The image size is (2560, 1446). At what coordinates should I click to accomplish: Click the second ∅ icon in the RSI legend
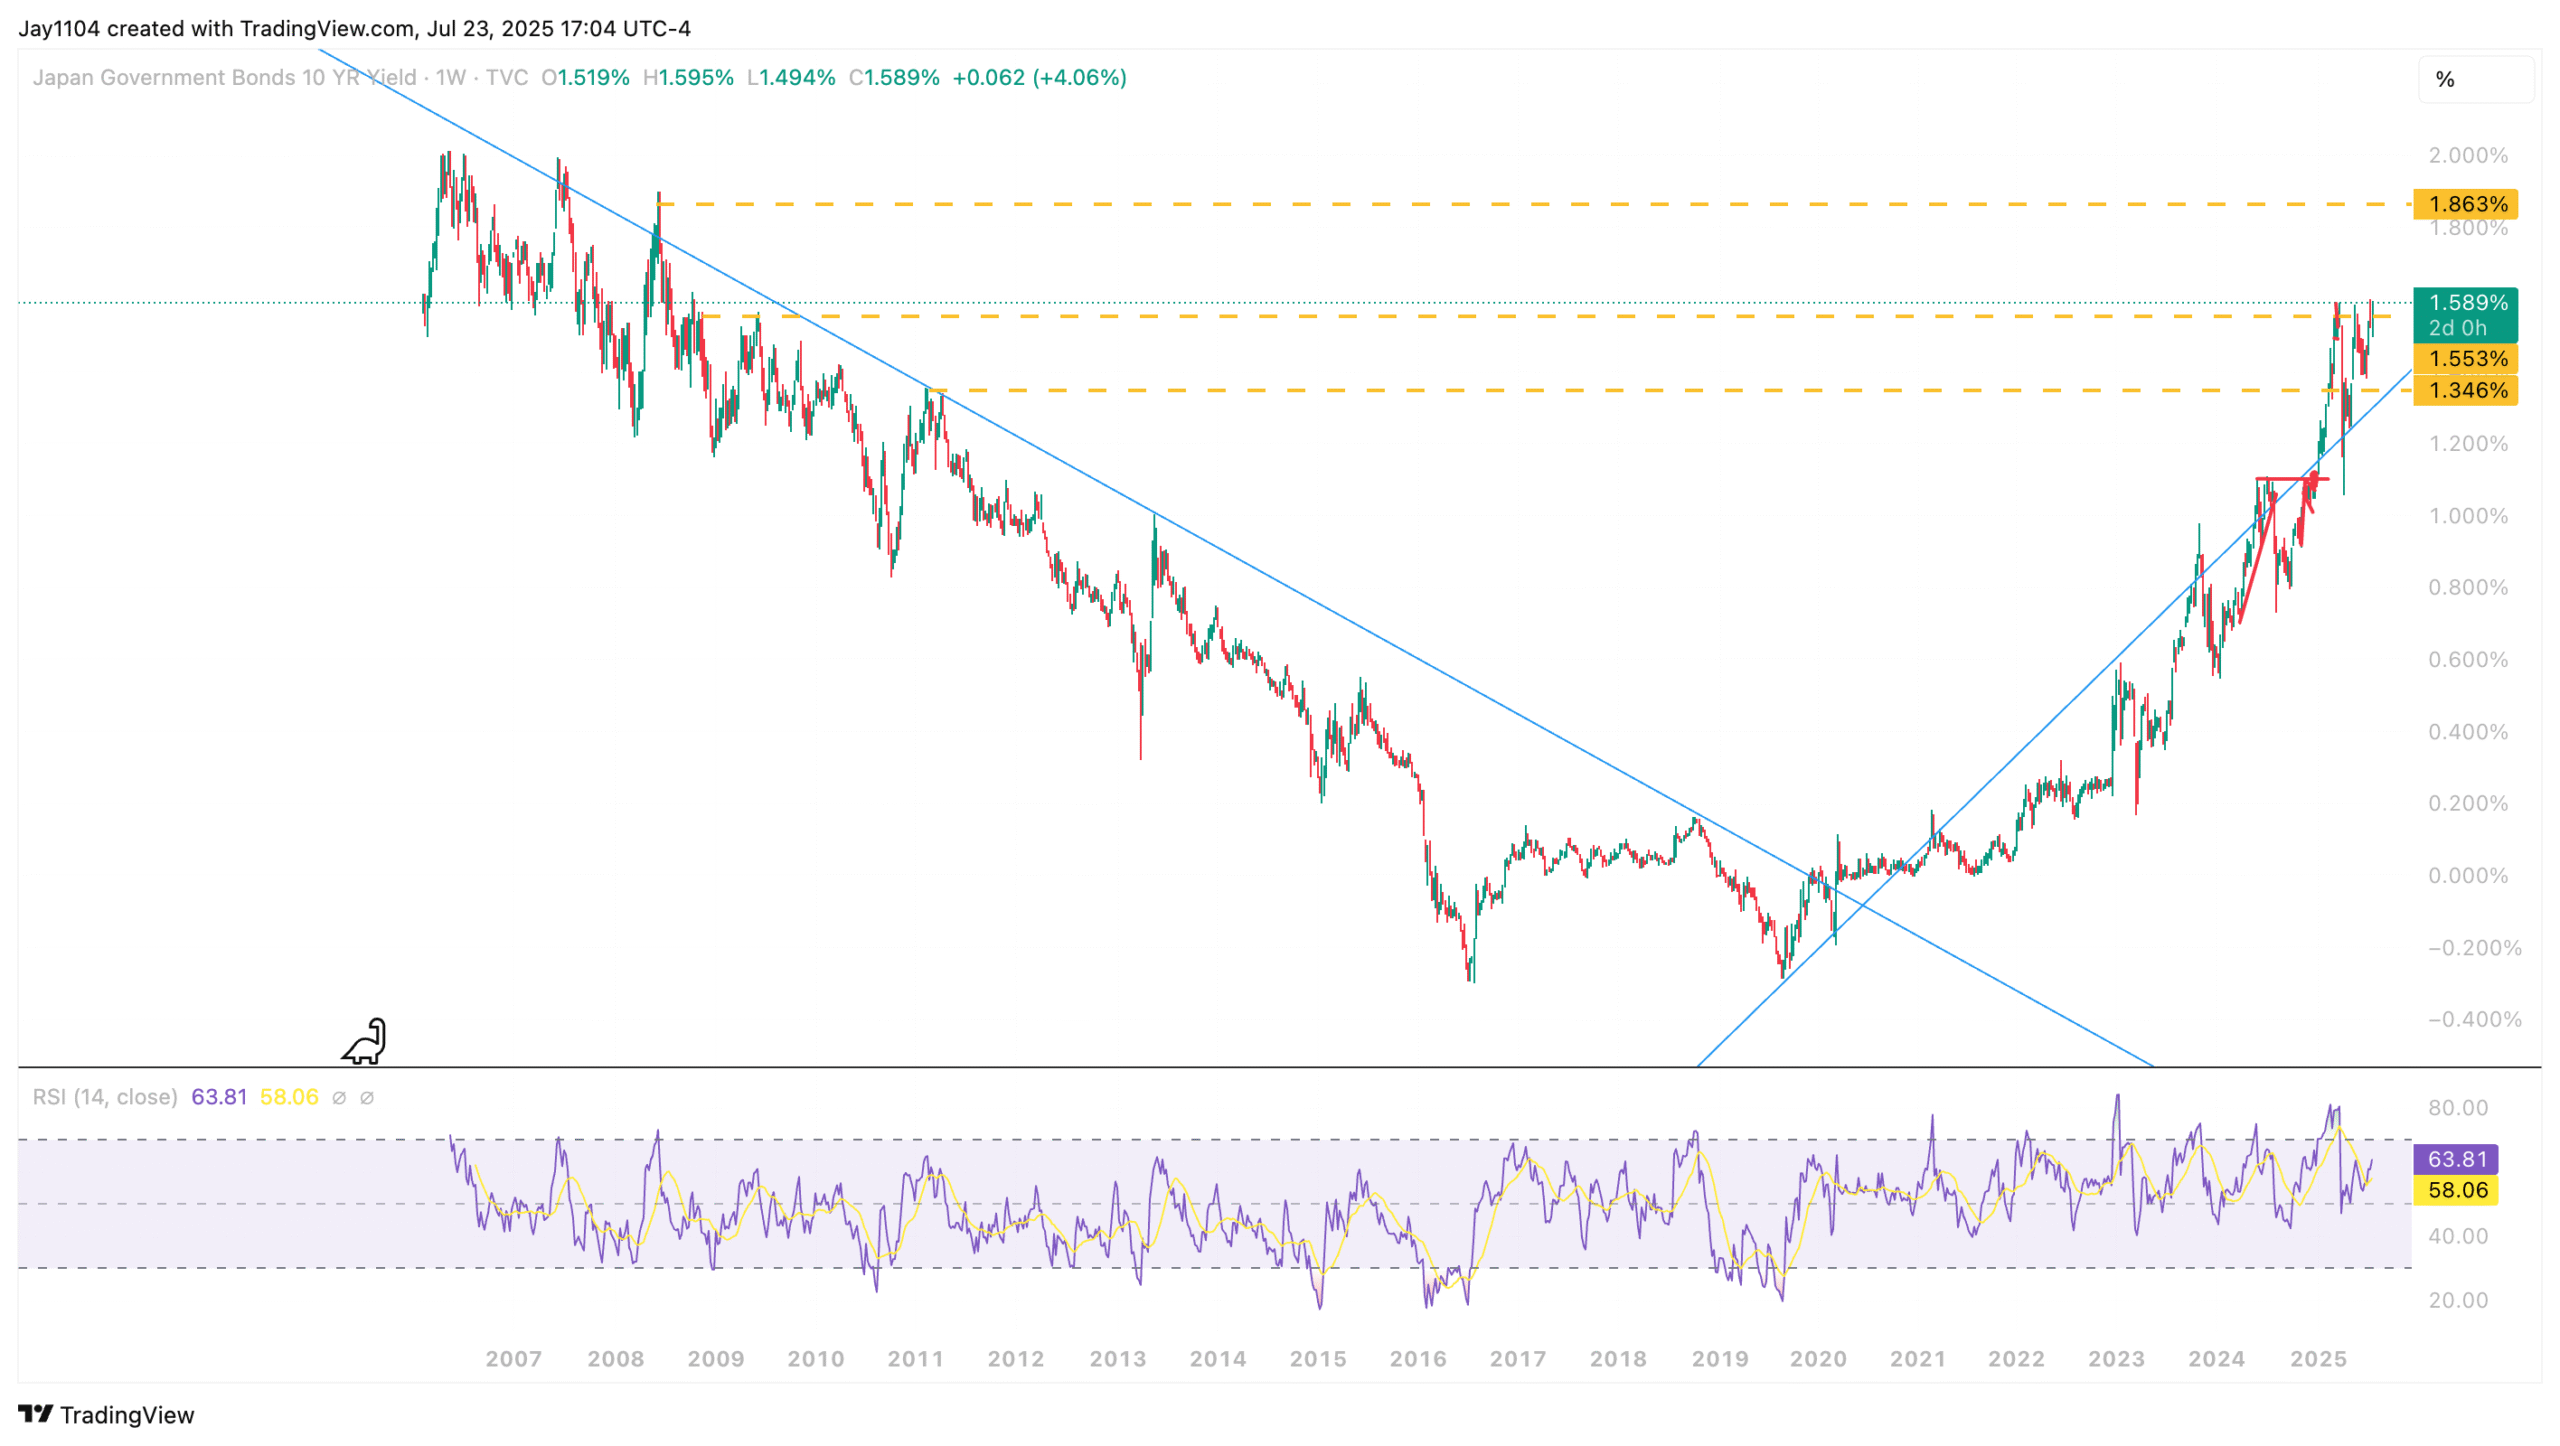pyautogui.click(x=367, y=1096)
